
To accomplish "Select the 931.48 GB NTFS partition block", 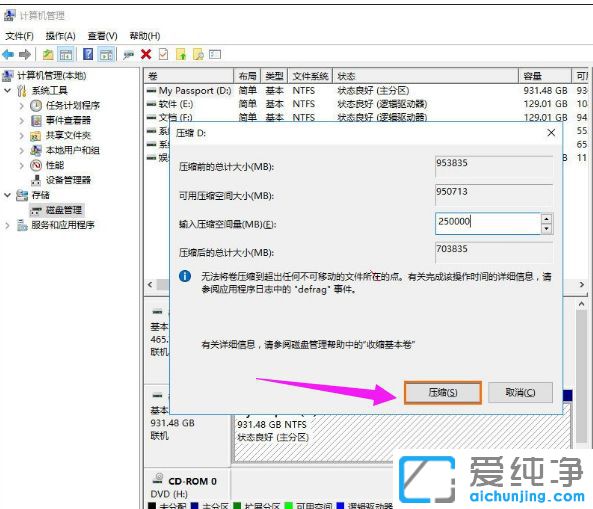I will 402,438.
